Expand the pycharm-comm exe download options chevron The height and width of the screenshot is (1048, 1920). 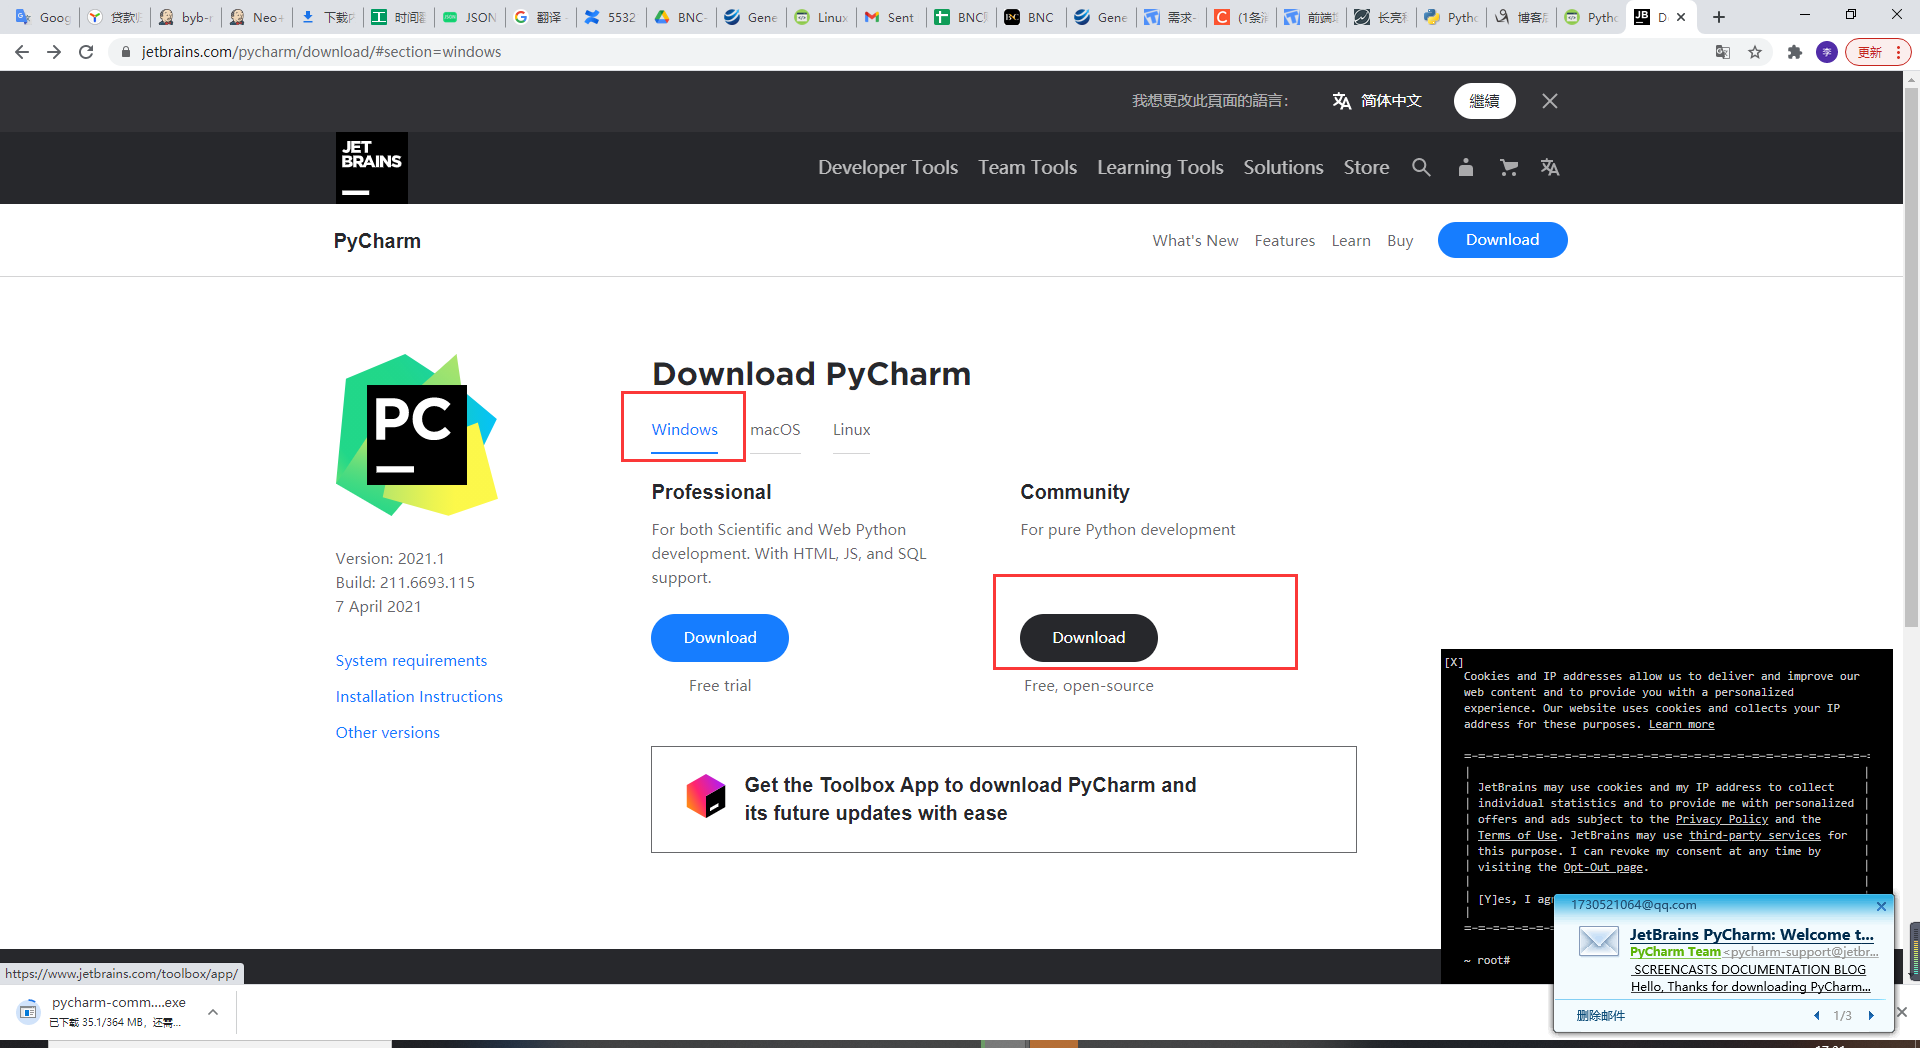[213, 1012]
